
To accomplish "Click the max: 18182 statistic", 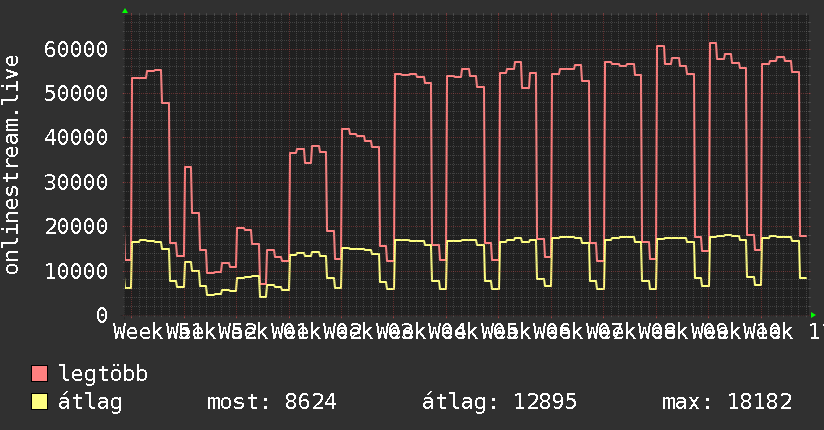I will 727,402.
